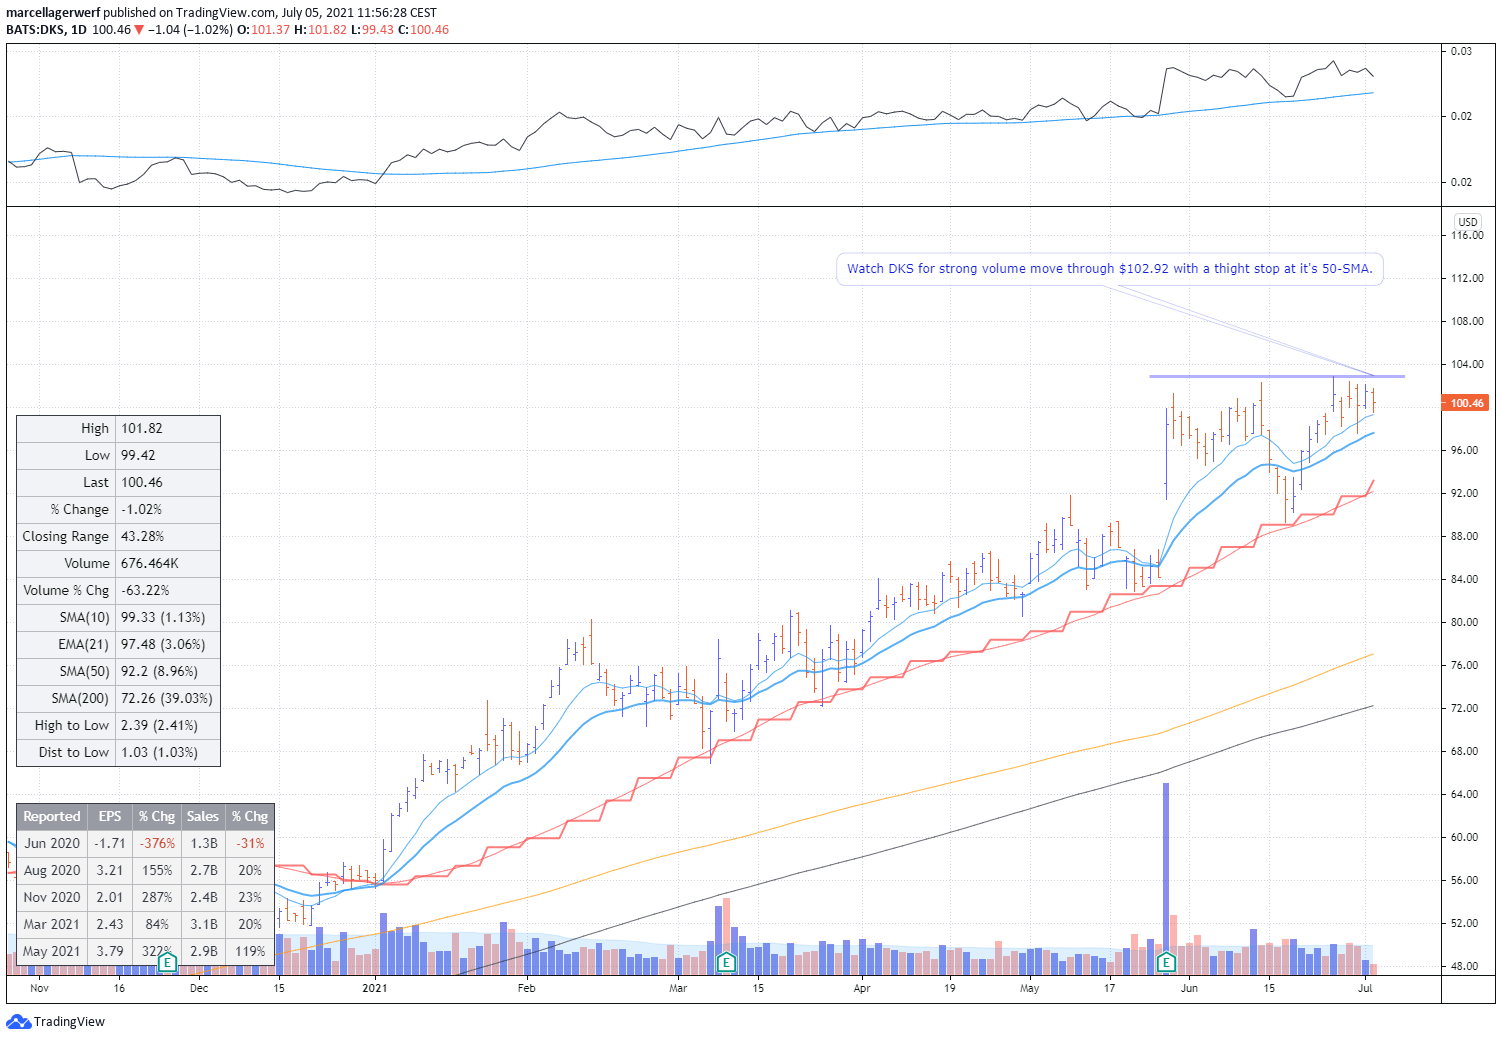Screen dimensions: 1502x1040
Task: Select the Volume % Chg value -63.22%
Action: point(145,590)
